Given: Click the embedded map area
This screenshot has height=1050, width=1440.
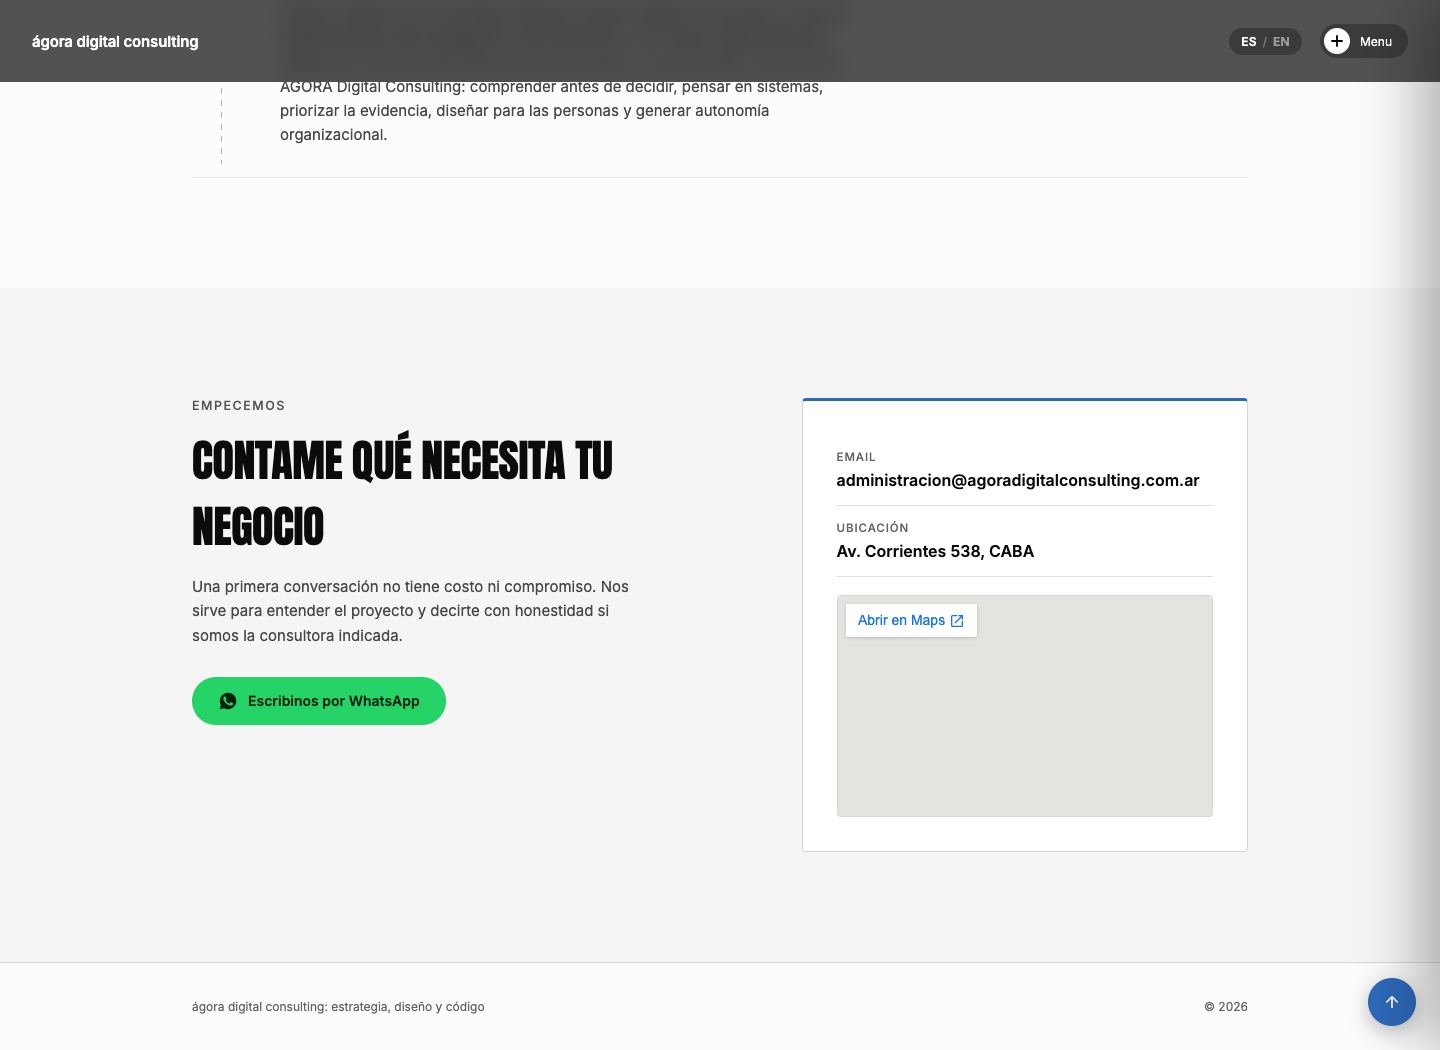Looking at the screenshot, I should point(1025,706).
